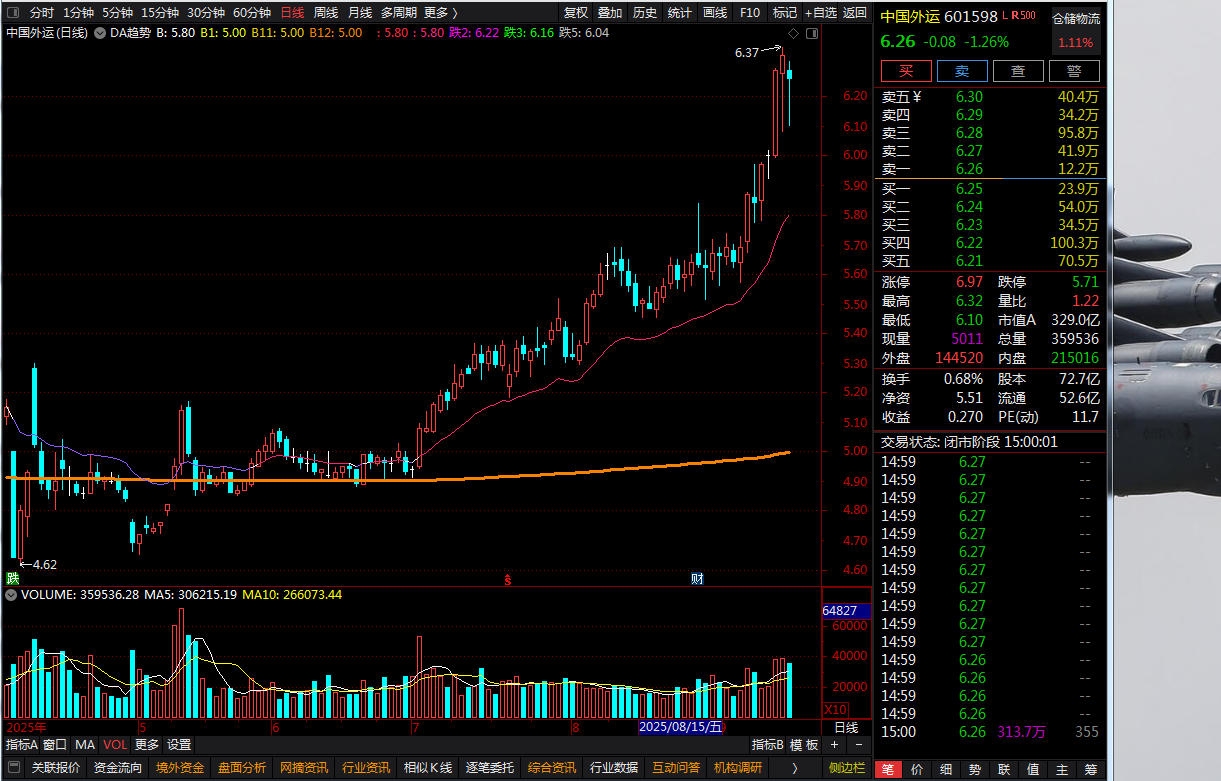Open the 盘面分析 tab
The image size is (1221, 781).
click(242, 768)
